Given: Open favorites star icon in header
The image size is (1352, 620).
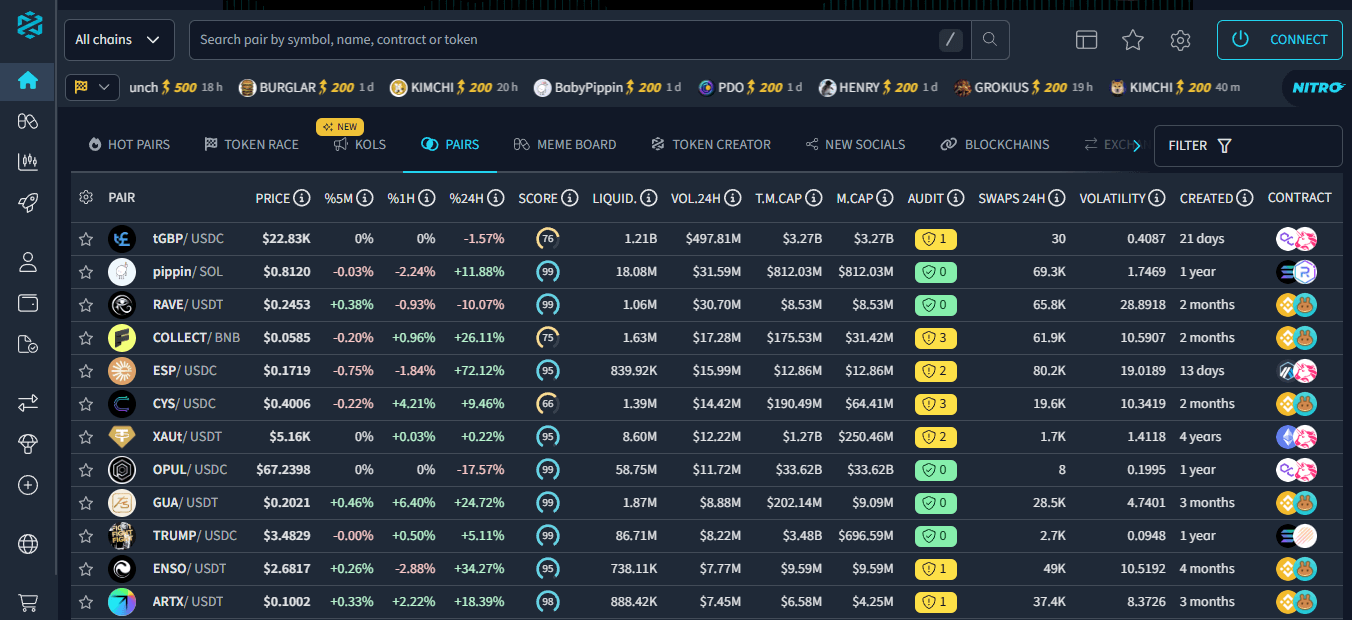Looking at the screenshot, I should pyautogui.click(x=1133, y=40).
